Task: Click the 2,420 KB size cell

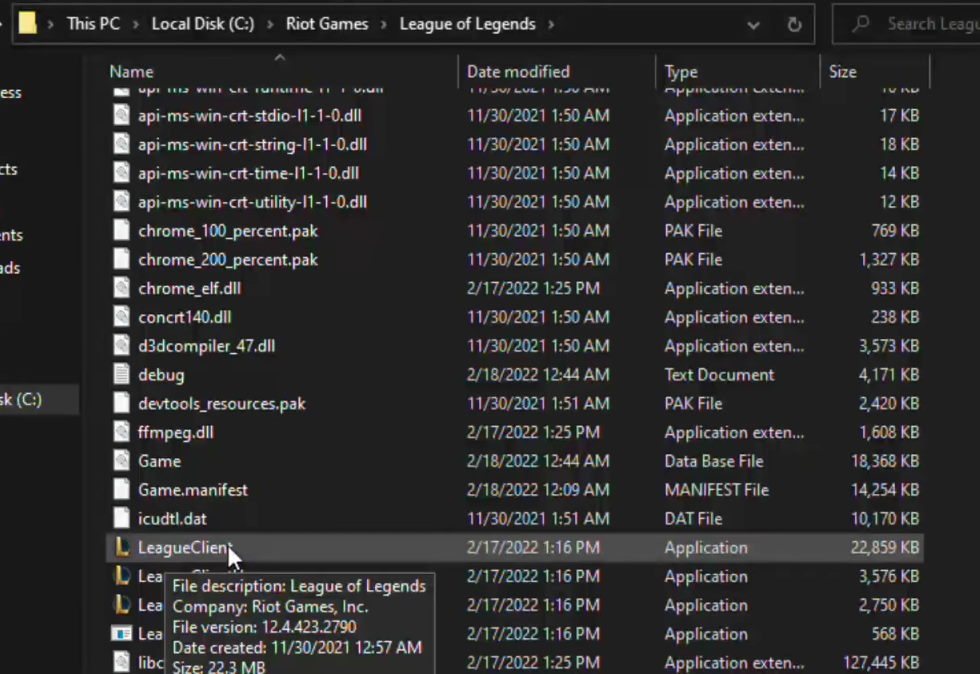Action: click(889, 403)
